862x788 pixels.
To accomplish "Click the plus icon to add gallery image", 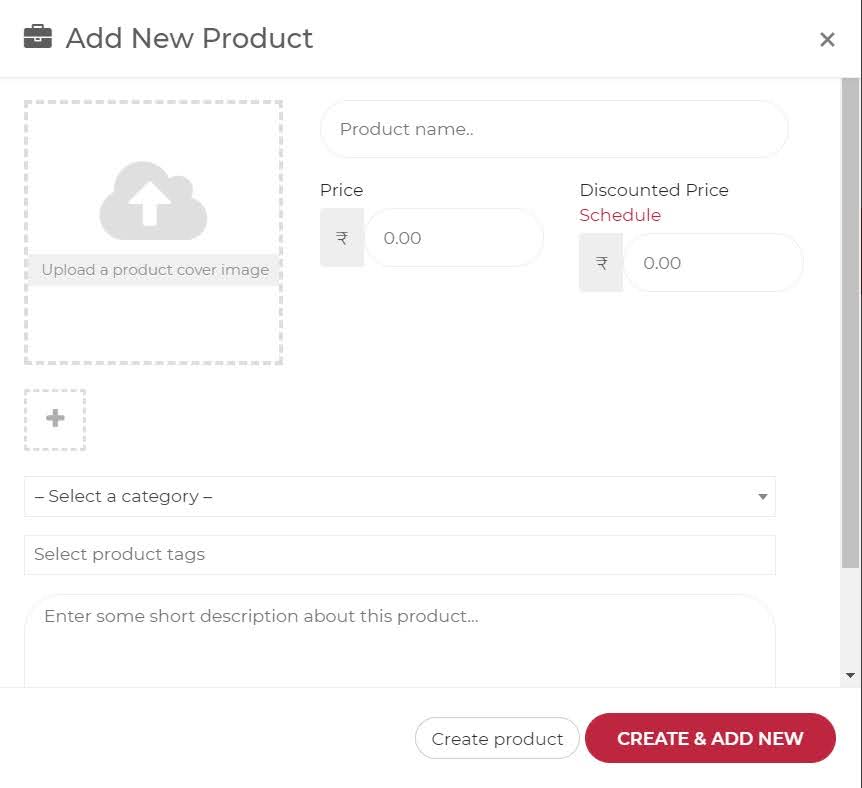I will point(55,419).
